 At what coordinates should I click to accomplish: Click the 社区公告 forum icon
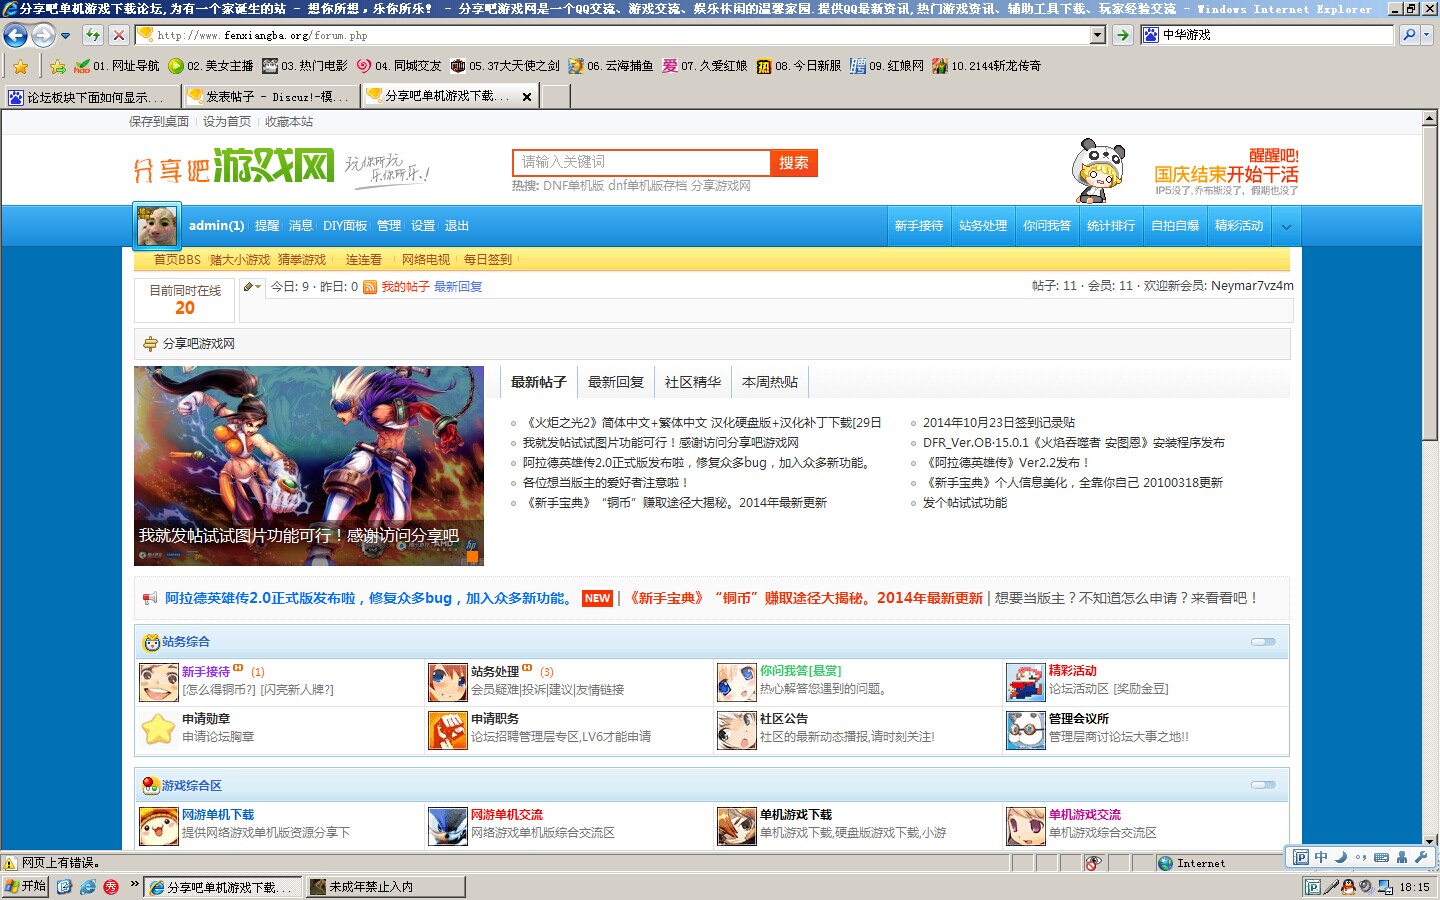tap(736, 730)
